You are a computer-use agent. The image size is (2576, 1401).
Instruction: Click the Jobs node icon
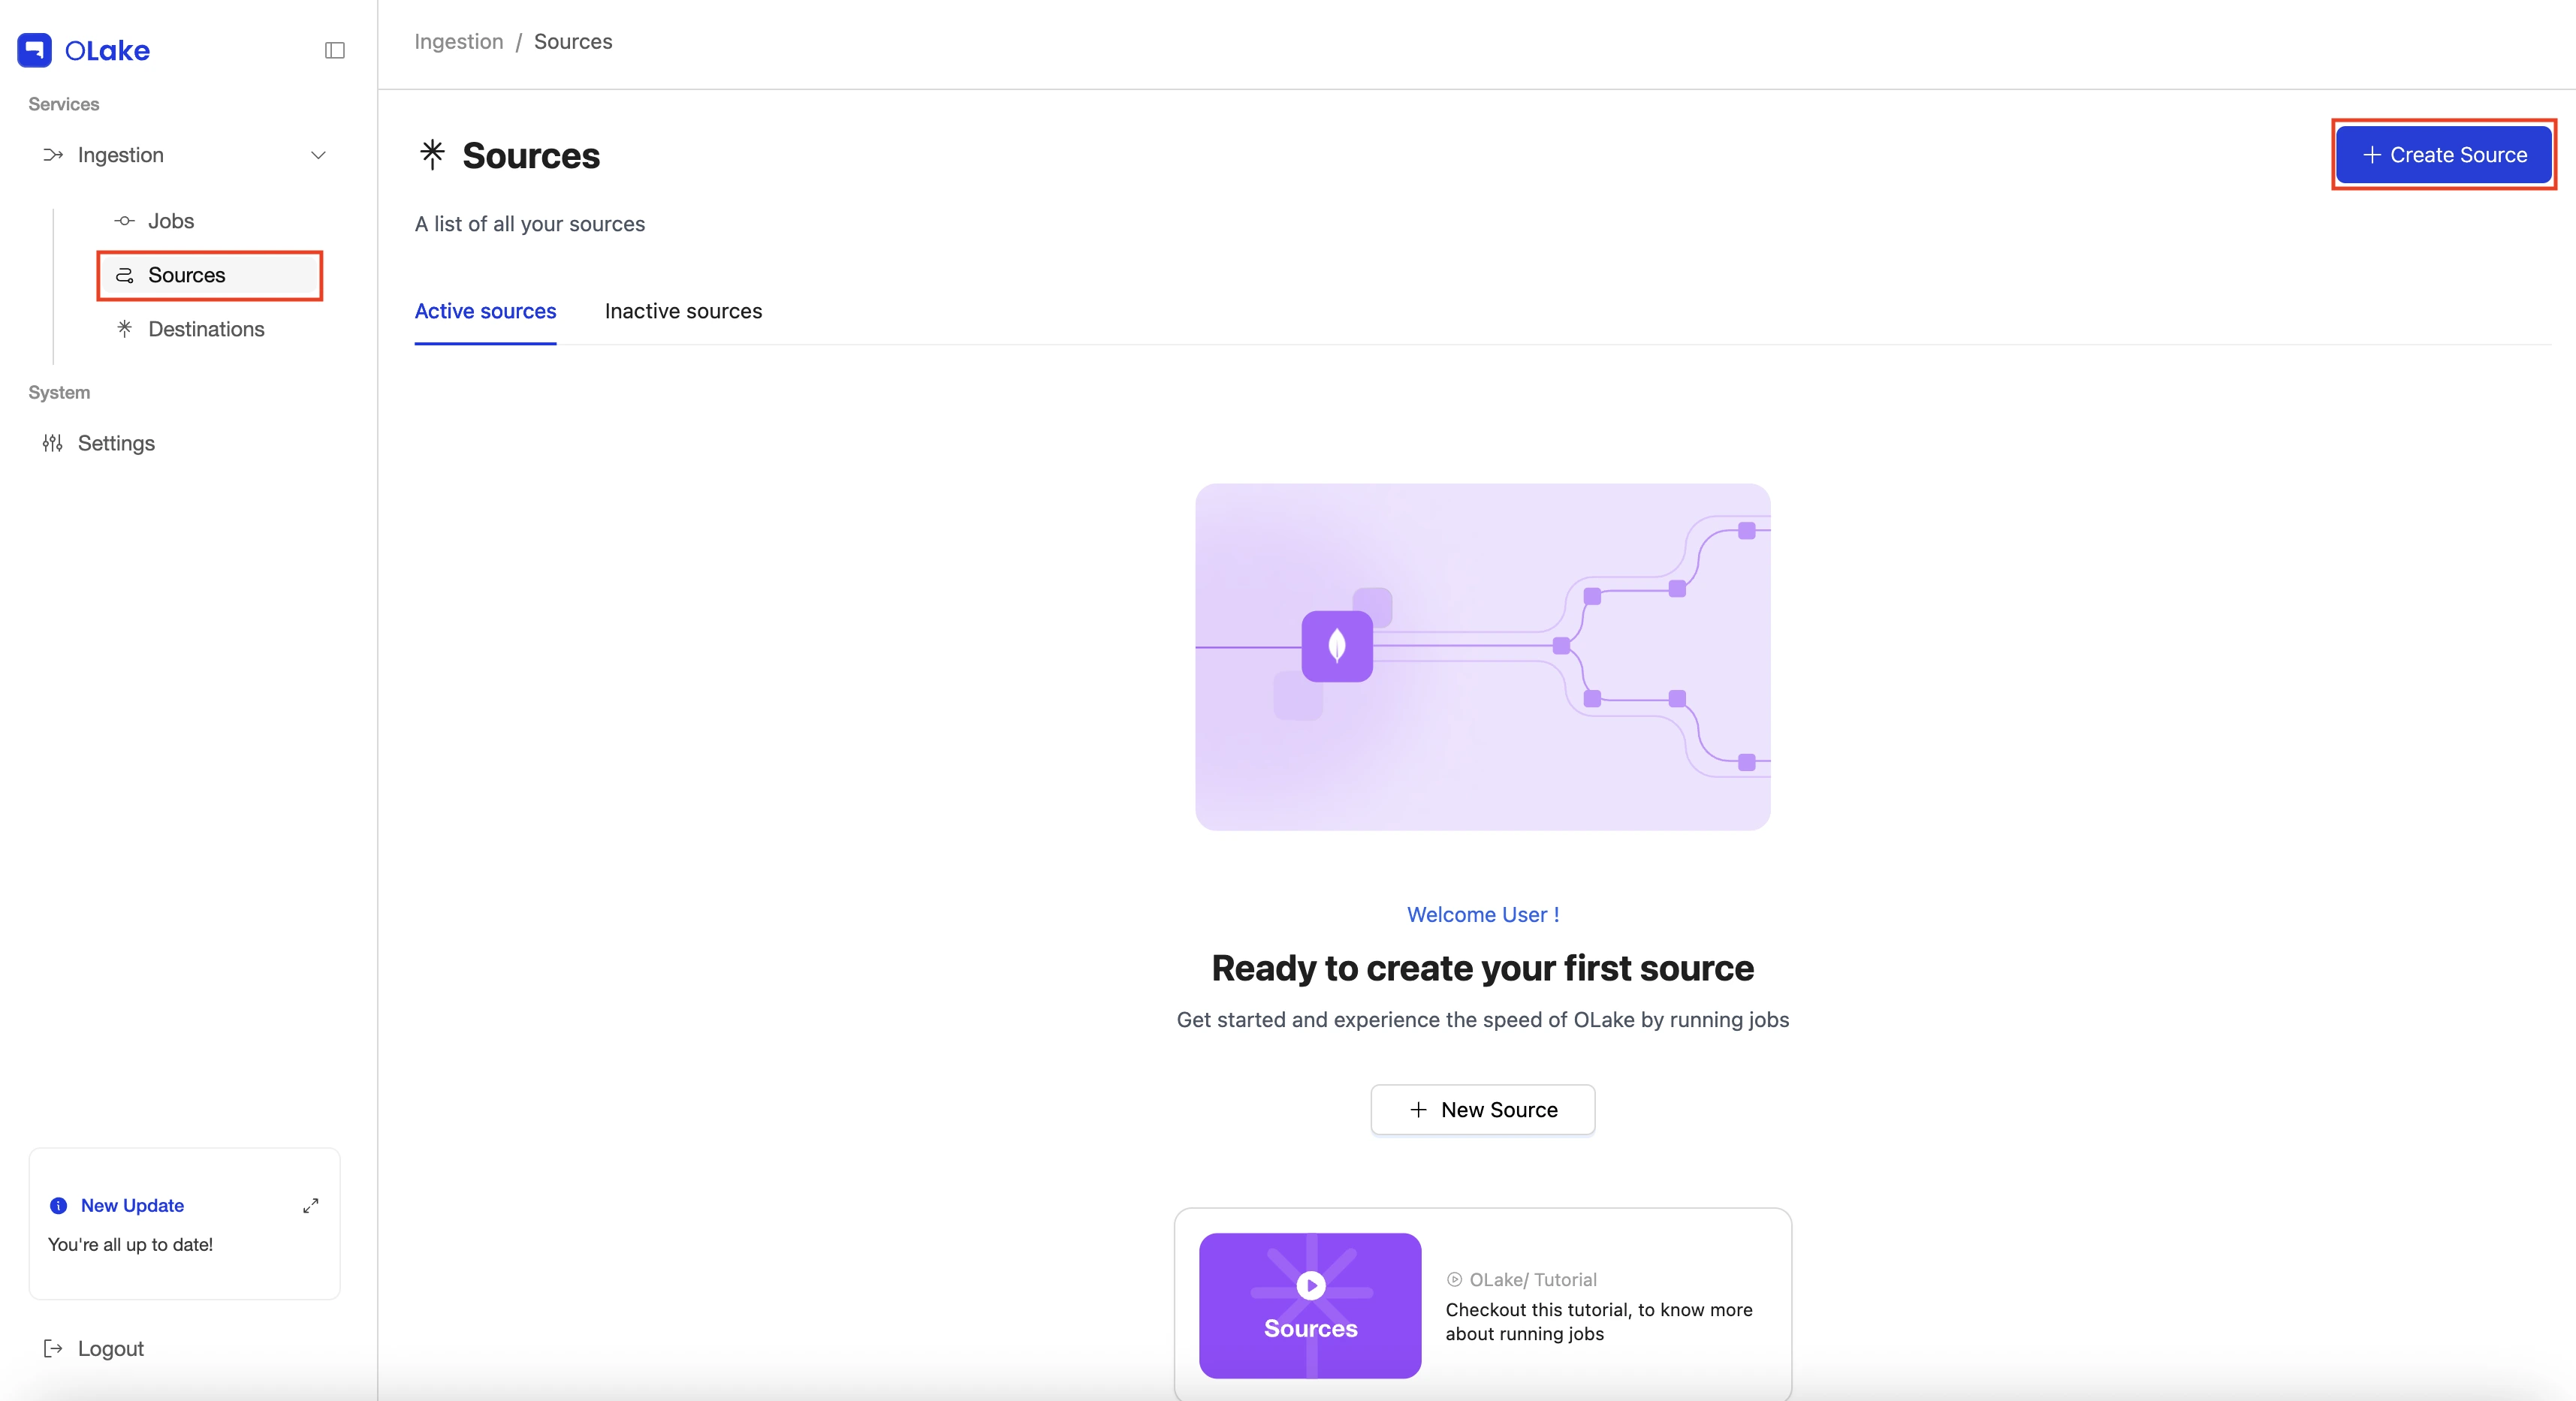pos(124,221)
